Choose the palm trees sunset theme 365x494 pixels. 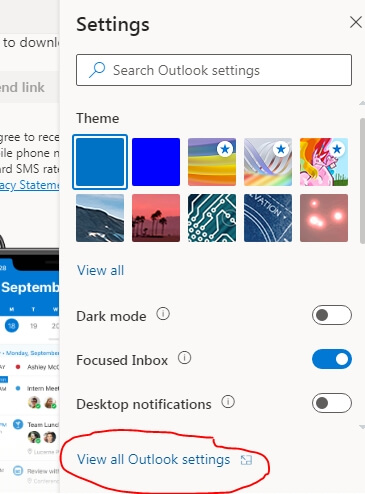click(x=156, y=218)
